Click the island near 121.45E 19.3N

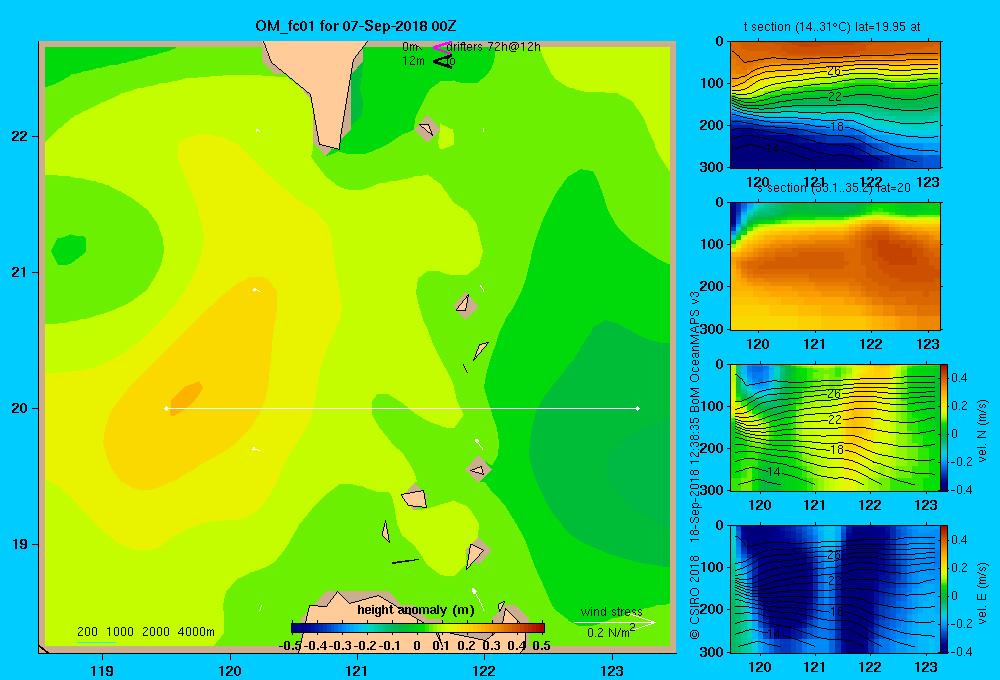[414, 496]
